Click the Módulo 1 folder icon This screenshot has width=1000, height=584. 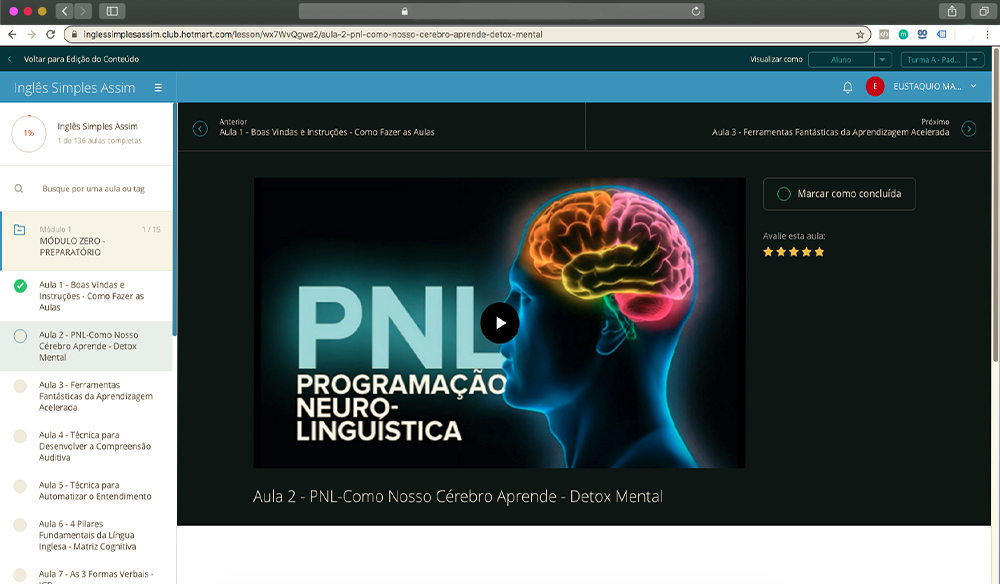(x=19, y=230)
